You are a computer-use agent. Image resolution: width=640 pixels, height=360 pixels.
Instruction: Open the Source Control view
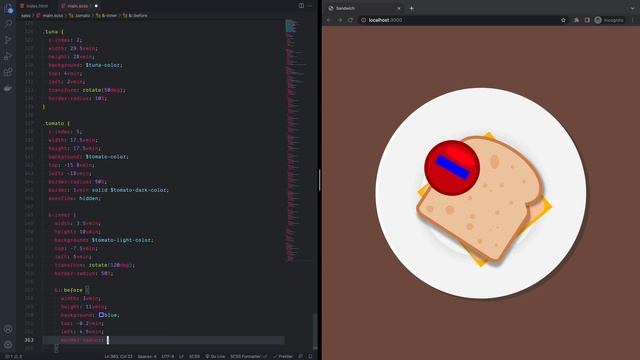tap(8, 40)
